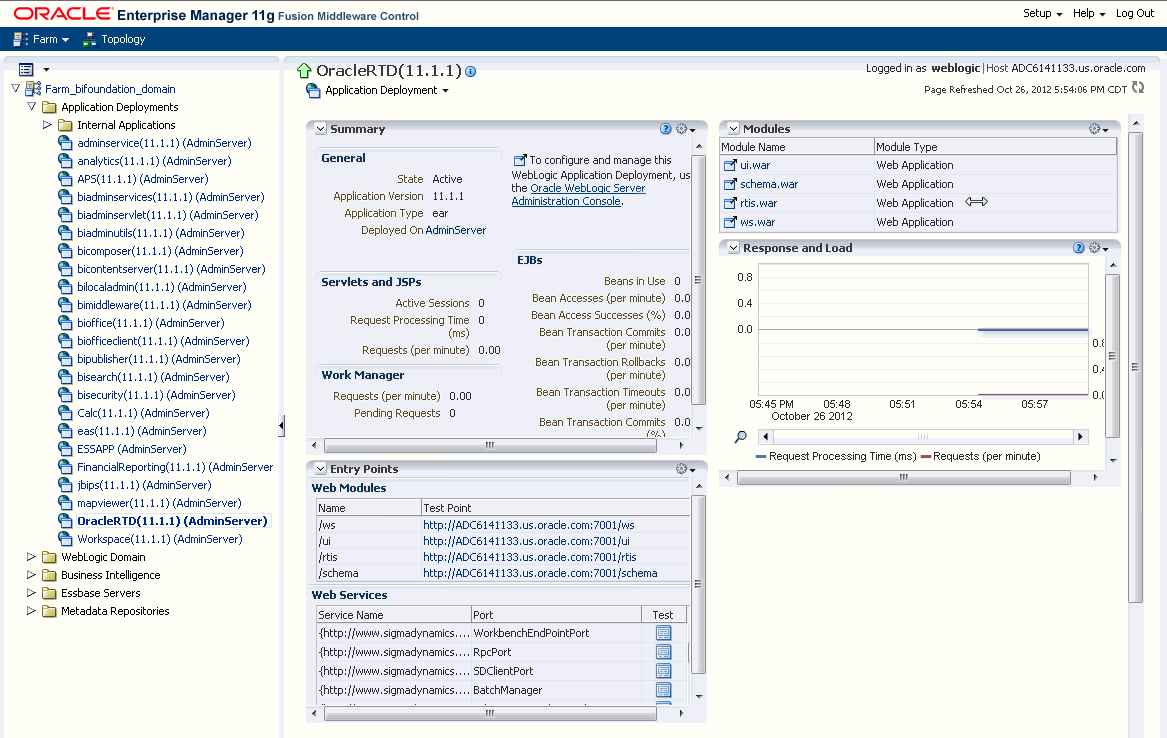Viewport: 1167px width, 738px height.
Task: Click test icon for RpcPort service
Action: [663, 652]
